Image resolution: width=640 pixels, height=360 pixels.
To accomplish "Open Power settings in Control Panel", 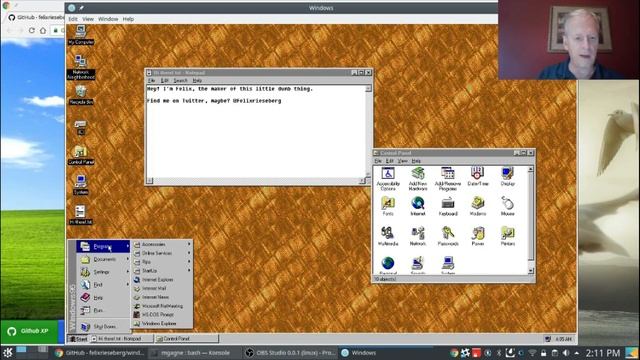I will (478, 236).
